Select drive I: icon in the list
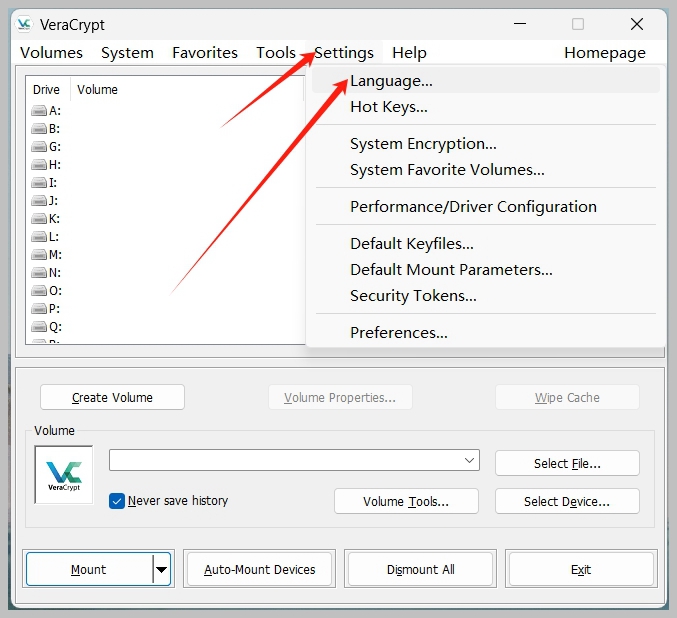 pyautogui.click(x=39, y=183)
